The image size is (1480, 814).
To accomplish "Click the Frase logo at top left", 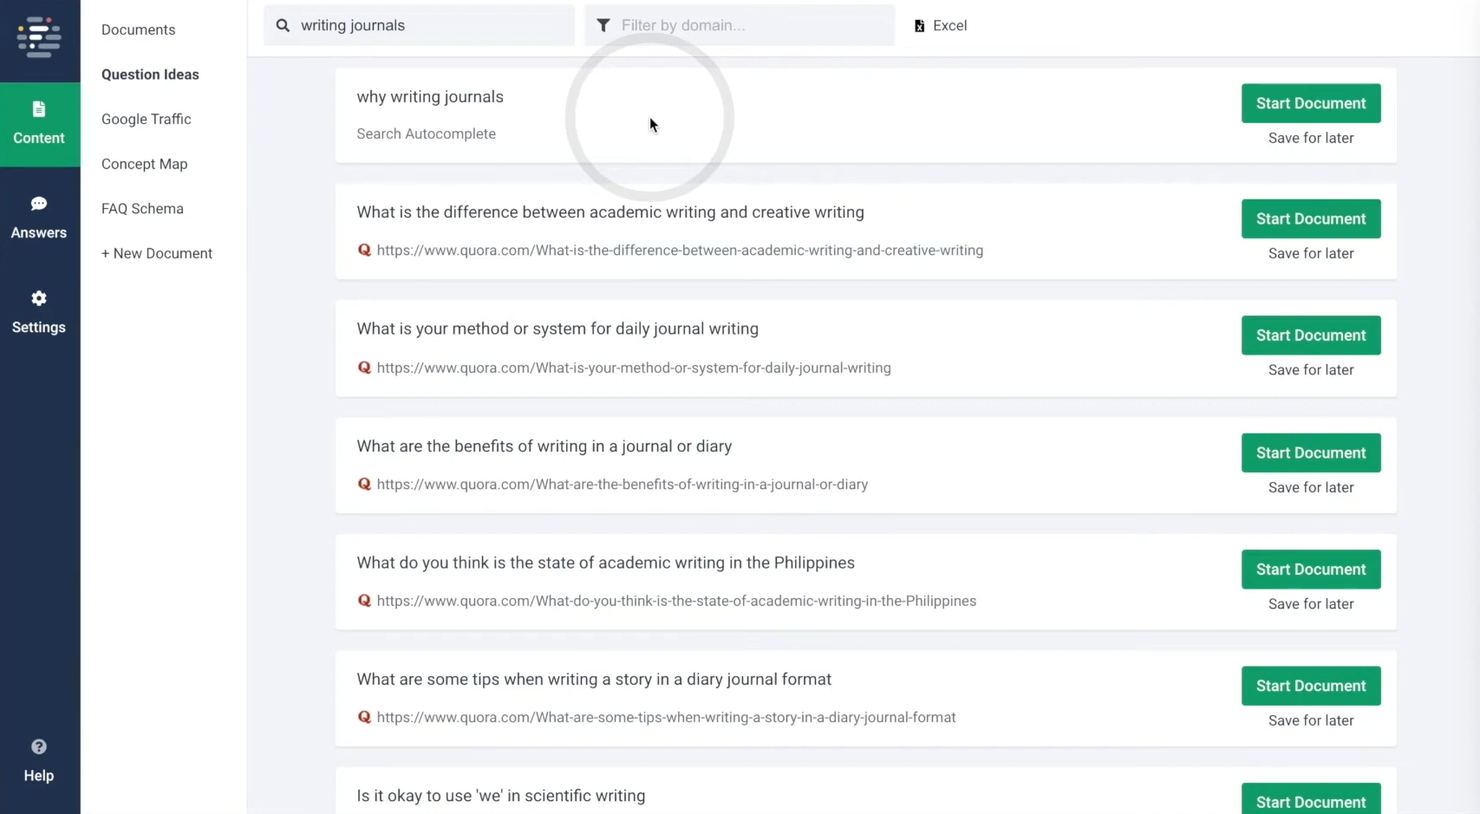I will click(x=40, y=36).
